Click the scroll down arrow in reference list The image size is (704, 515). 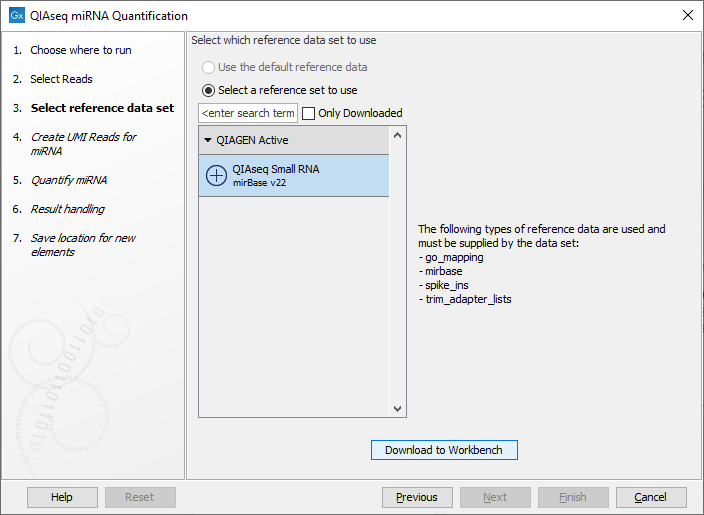[x=397, y=408]
